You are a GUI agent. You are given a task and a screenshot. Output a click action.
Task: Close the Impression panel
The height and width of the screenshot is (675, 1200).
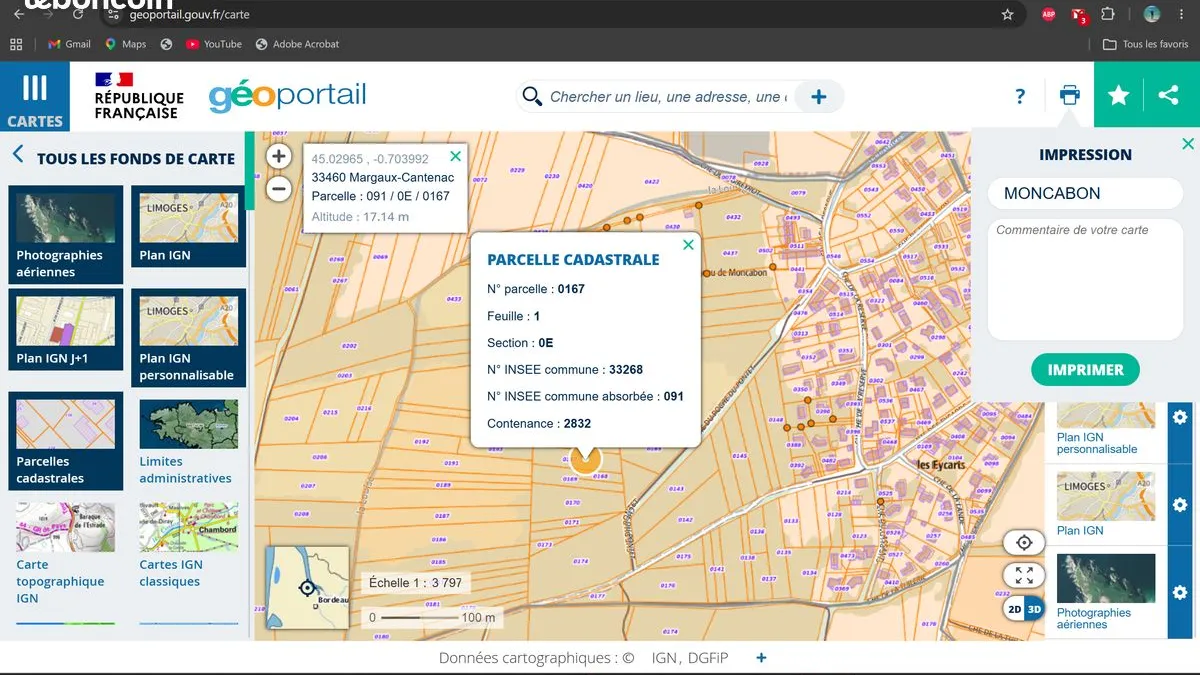(x=1188, y=144)
